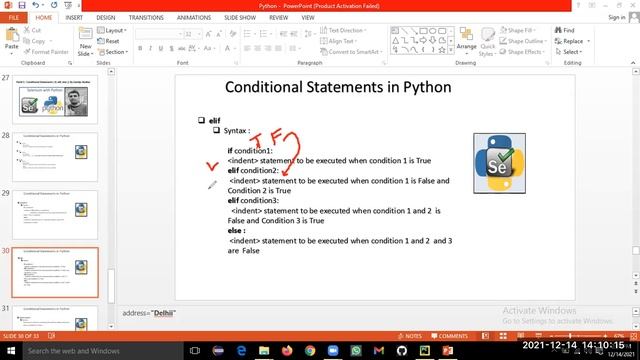Open the FILE tab
This screenshot has width=640, height=360.
13,18
